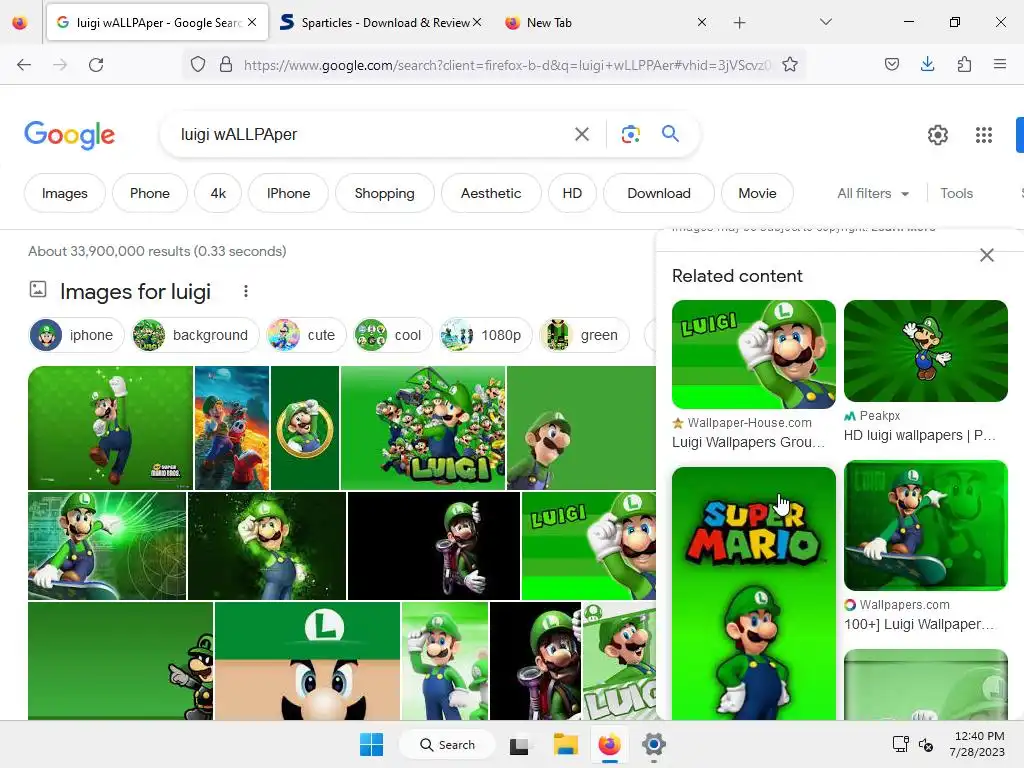Open the Tools options
This screenshot has width=1024, height=768.
(x=956, y=193)
